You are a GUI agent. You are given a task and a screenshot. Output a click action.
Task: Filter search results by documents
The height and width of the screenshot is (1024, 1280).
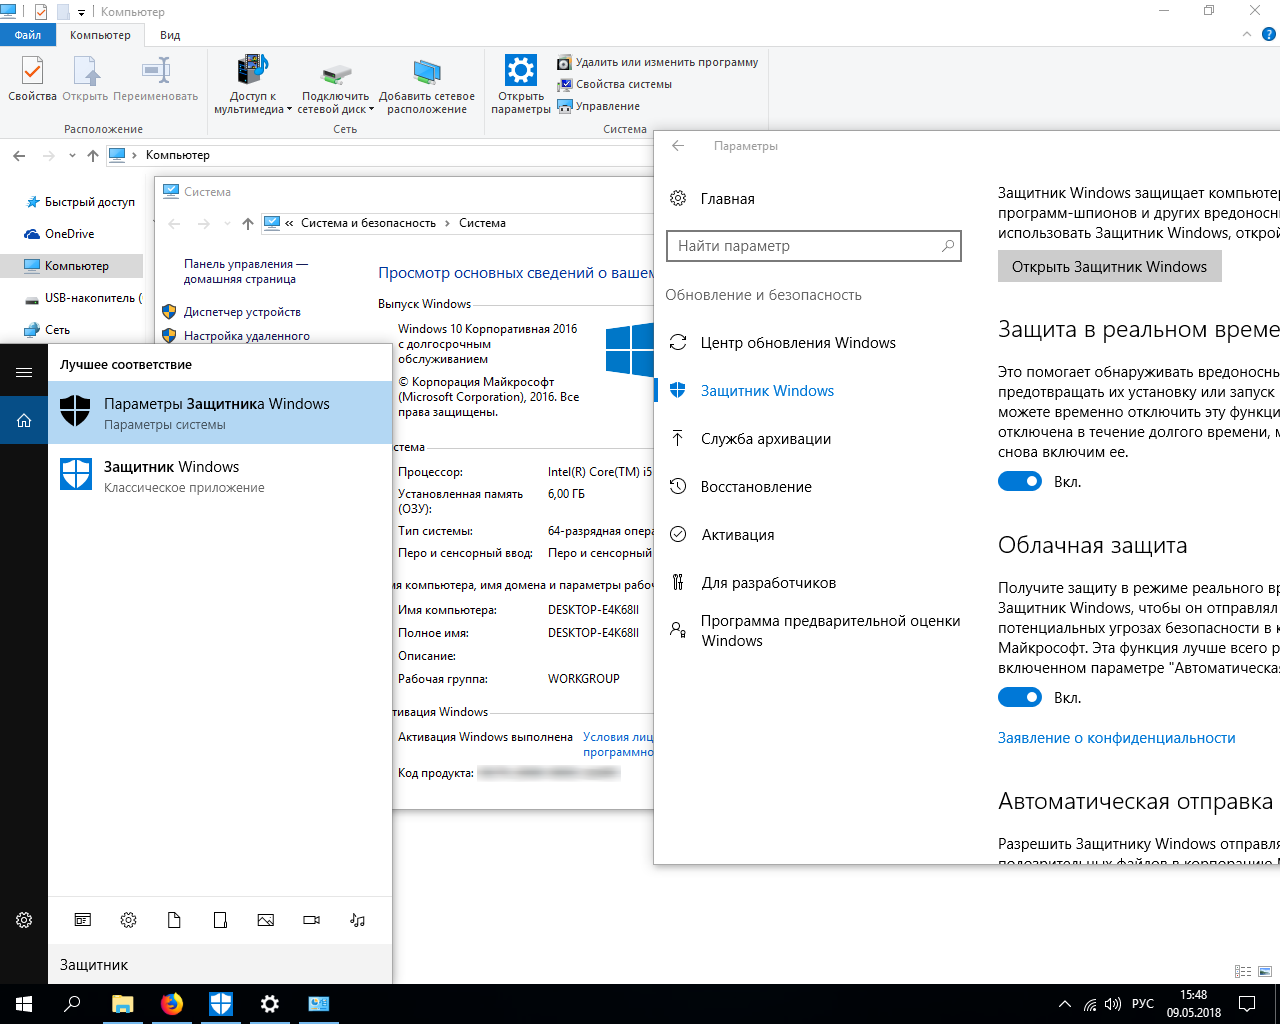[174, 920]
